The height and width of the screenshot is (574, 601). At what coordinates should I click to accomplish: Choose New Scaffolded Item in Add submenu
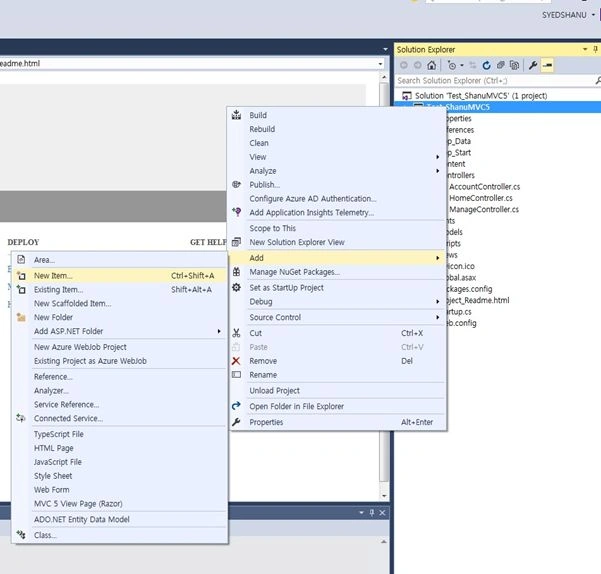[x=120, y=303]
